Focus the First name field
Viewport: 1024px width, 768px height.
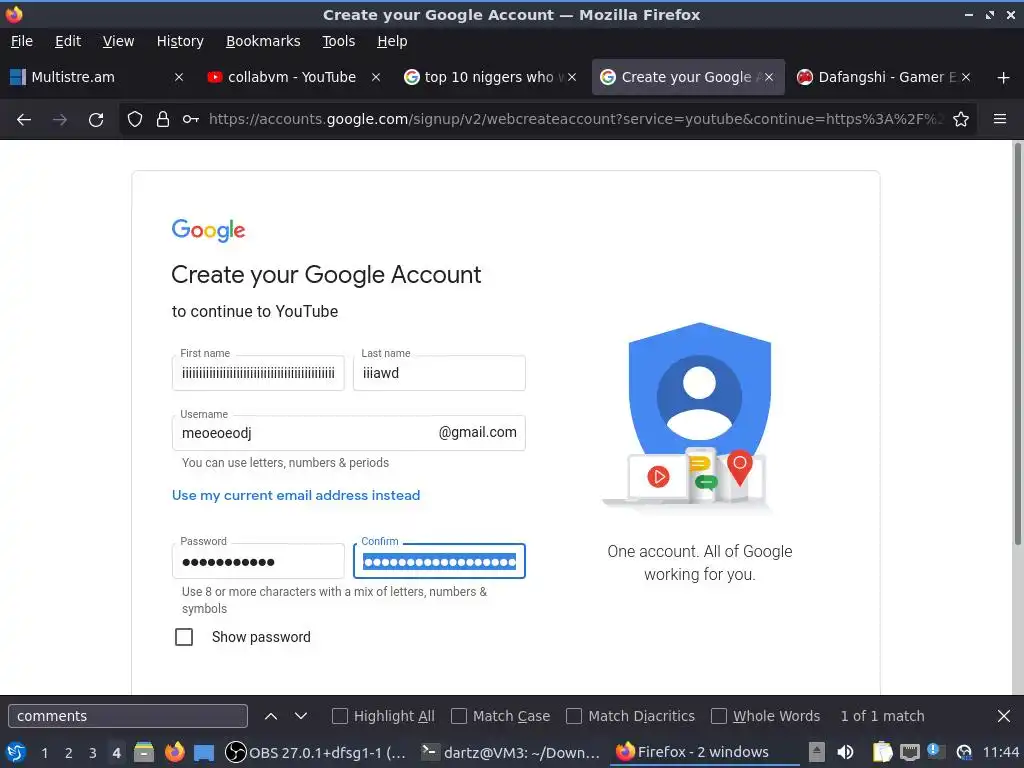click(x=258, y=373)
